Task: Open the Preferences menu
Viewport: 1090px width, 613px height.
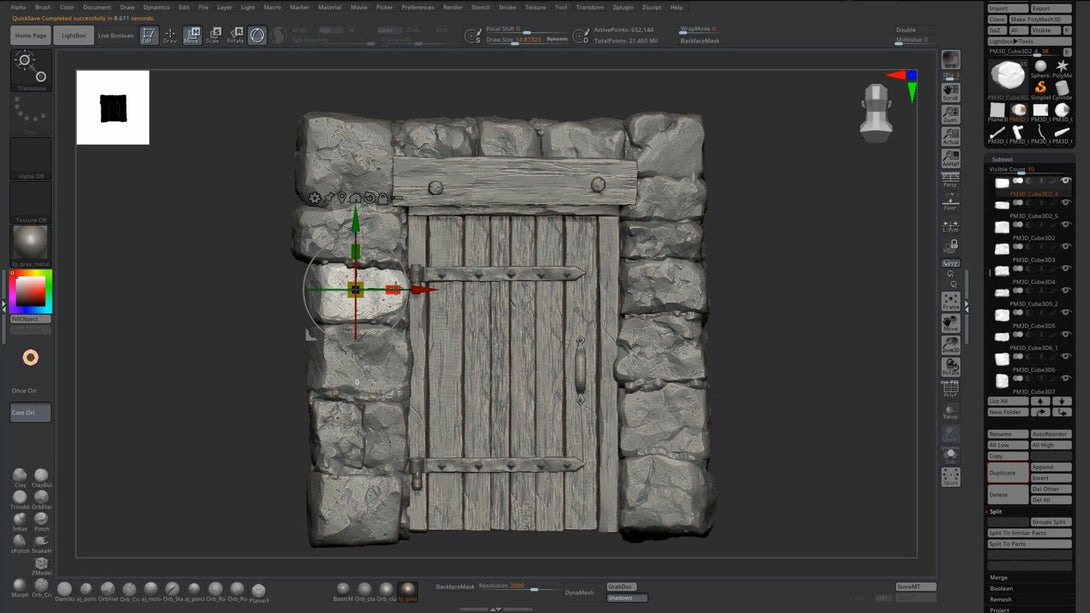Action: 418,7
